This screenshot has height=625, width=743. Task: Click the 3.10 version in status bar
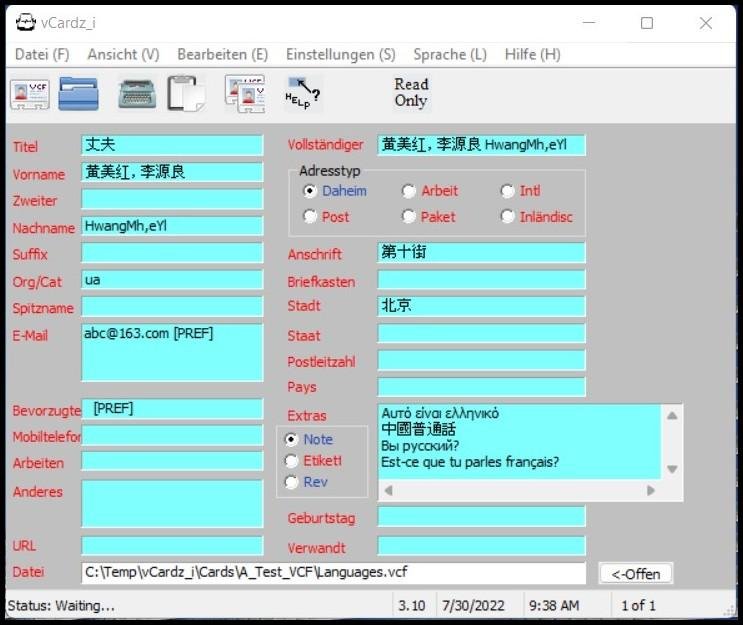[x=411, y=606]
